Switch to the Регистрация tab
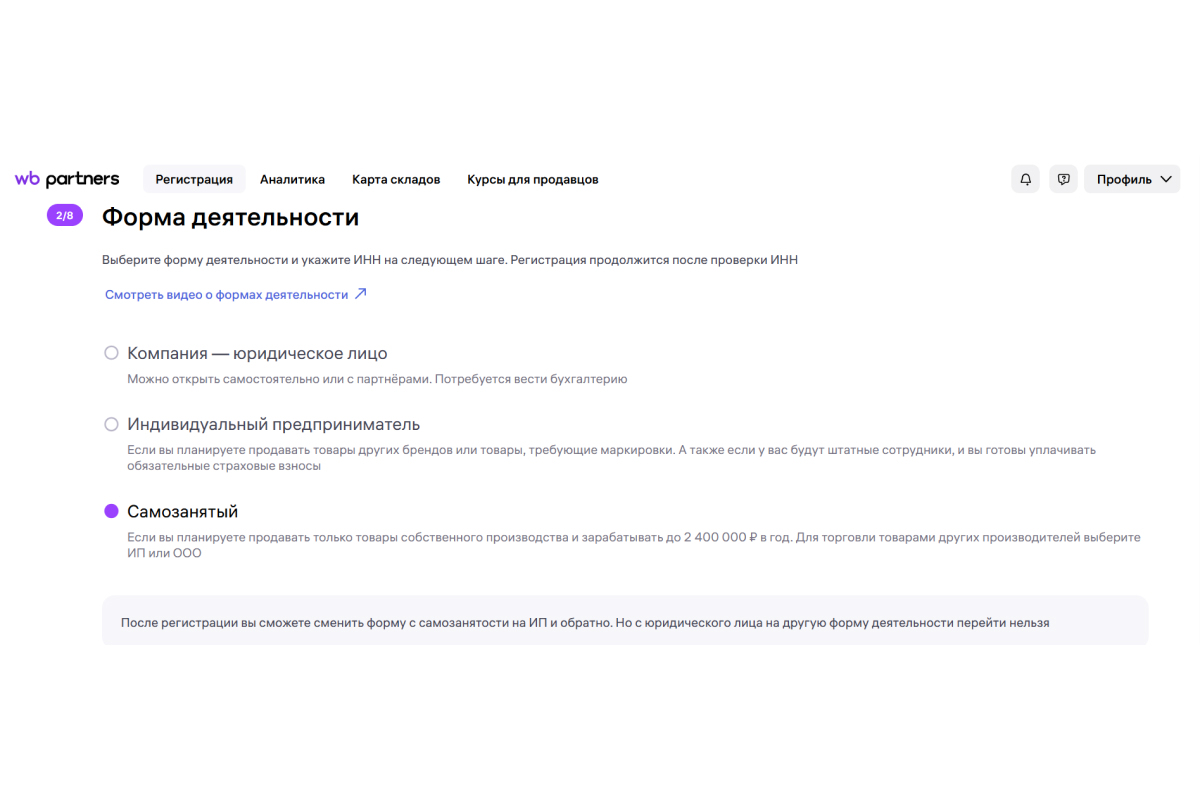 pos(194,179)
